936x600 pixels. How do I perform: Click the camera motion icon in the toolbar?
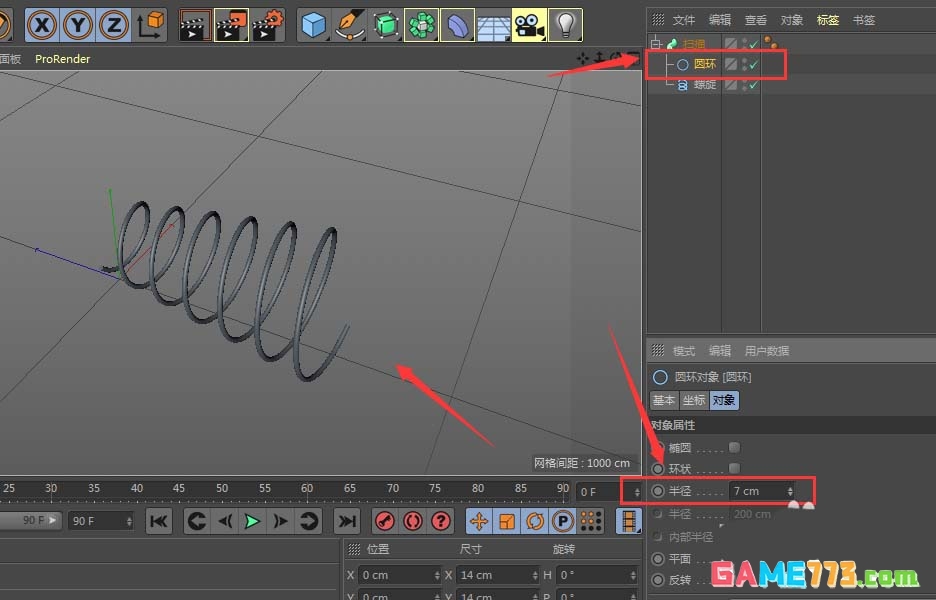coord(530,25)
